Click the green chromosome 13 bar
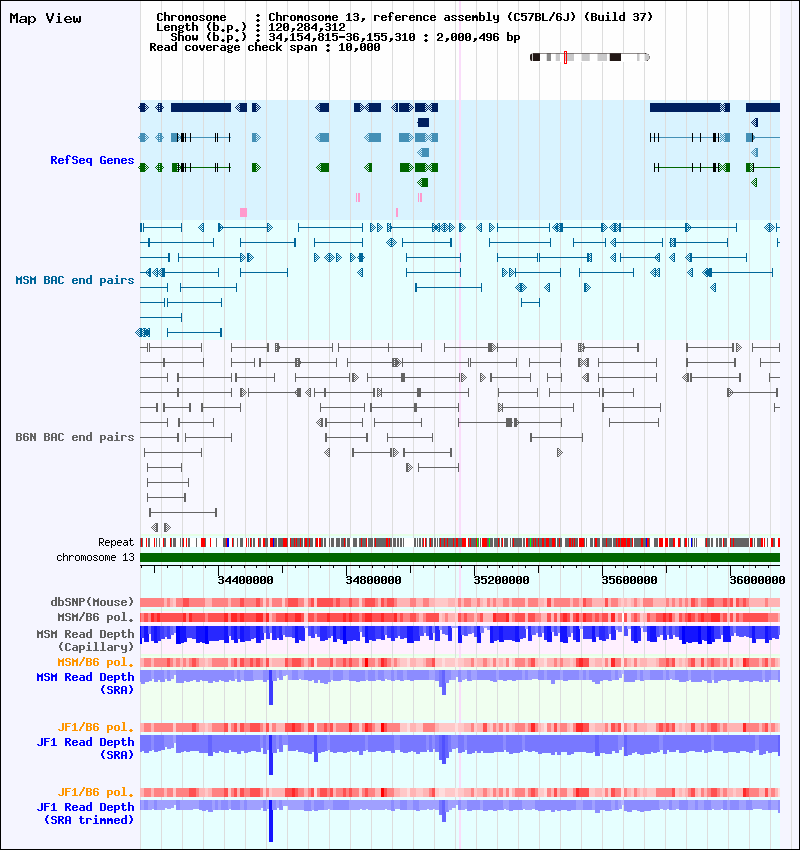The image size is (800, 850). pyautogui.click(x=460, y=557)
